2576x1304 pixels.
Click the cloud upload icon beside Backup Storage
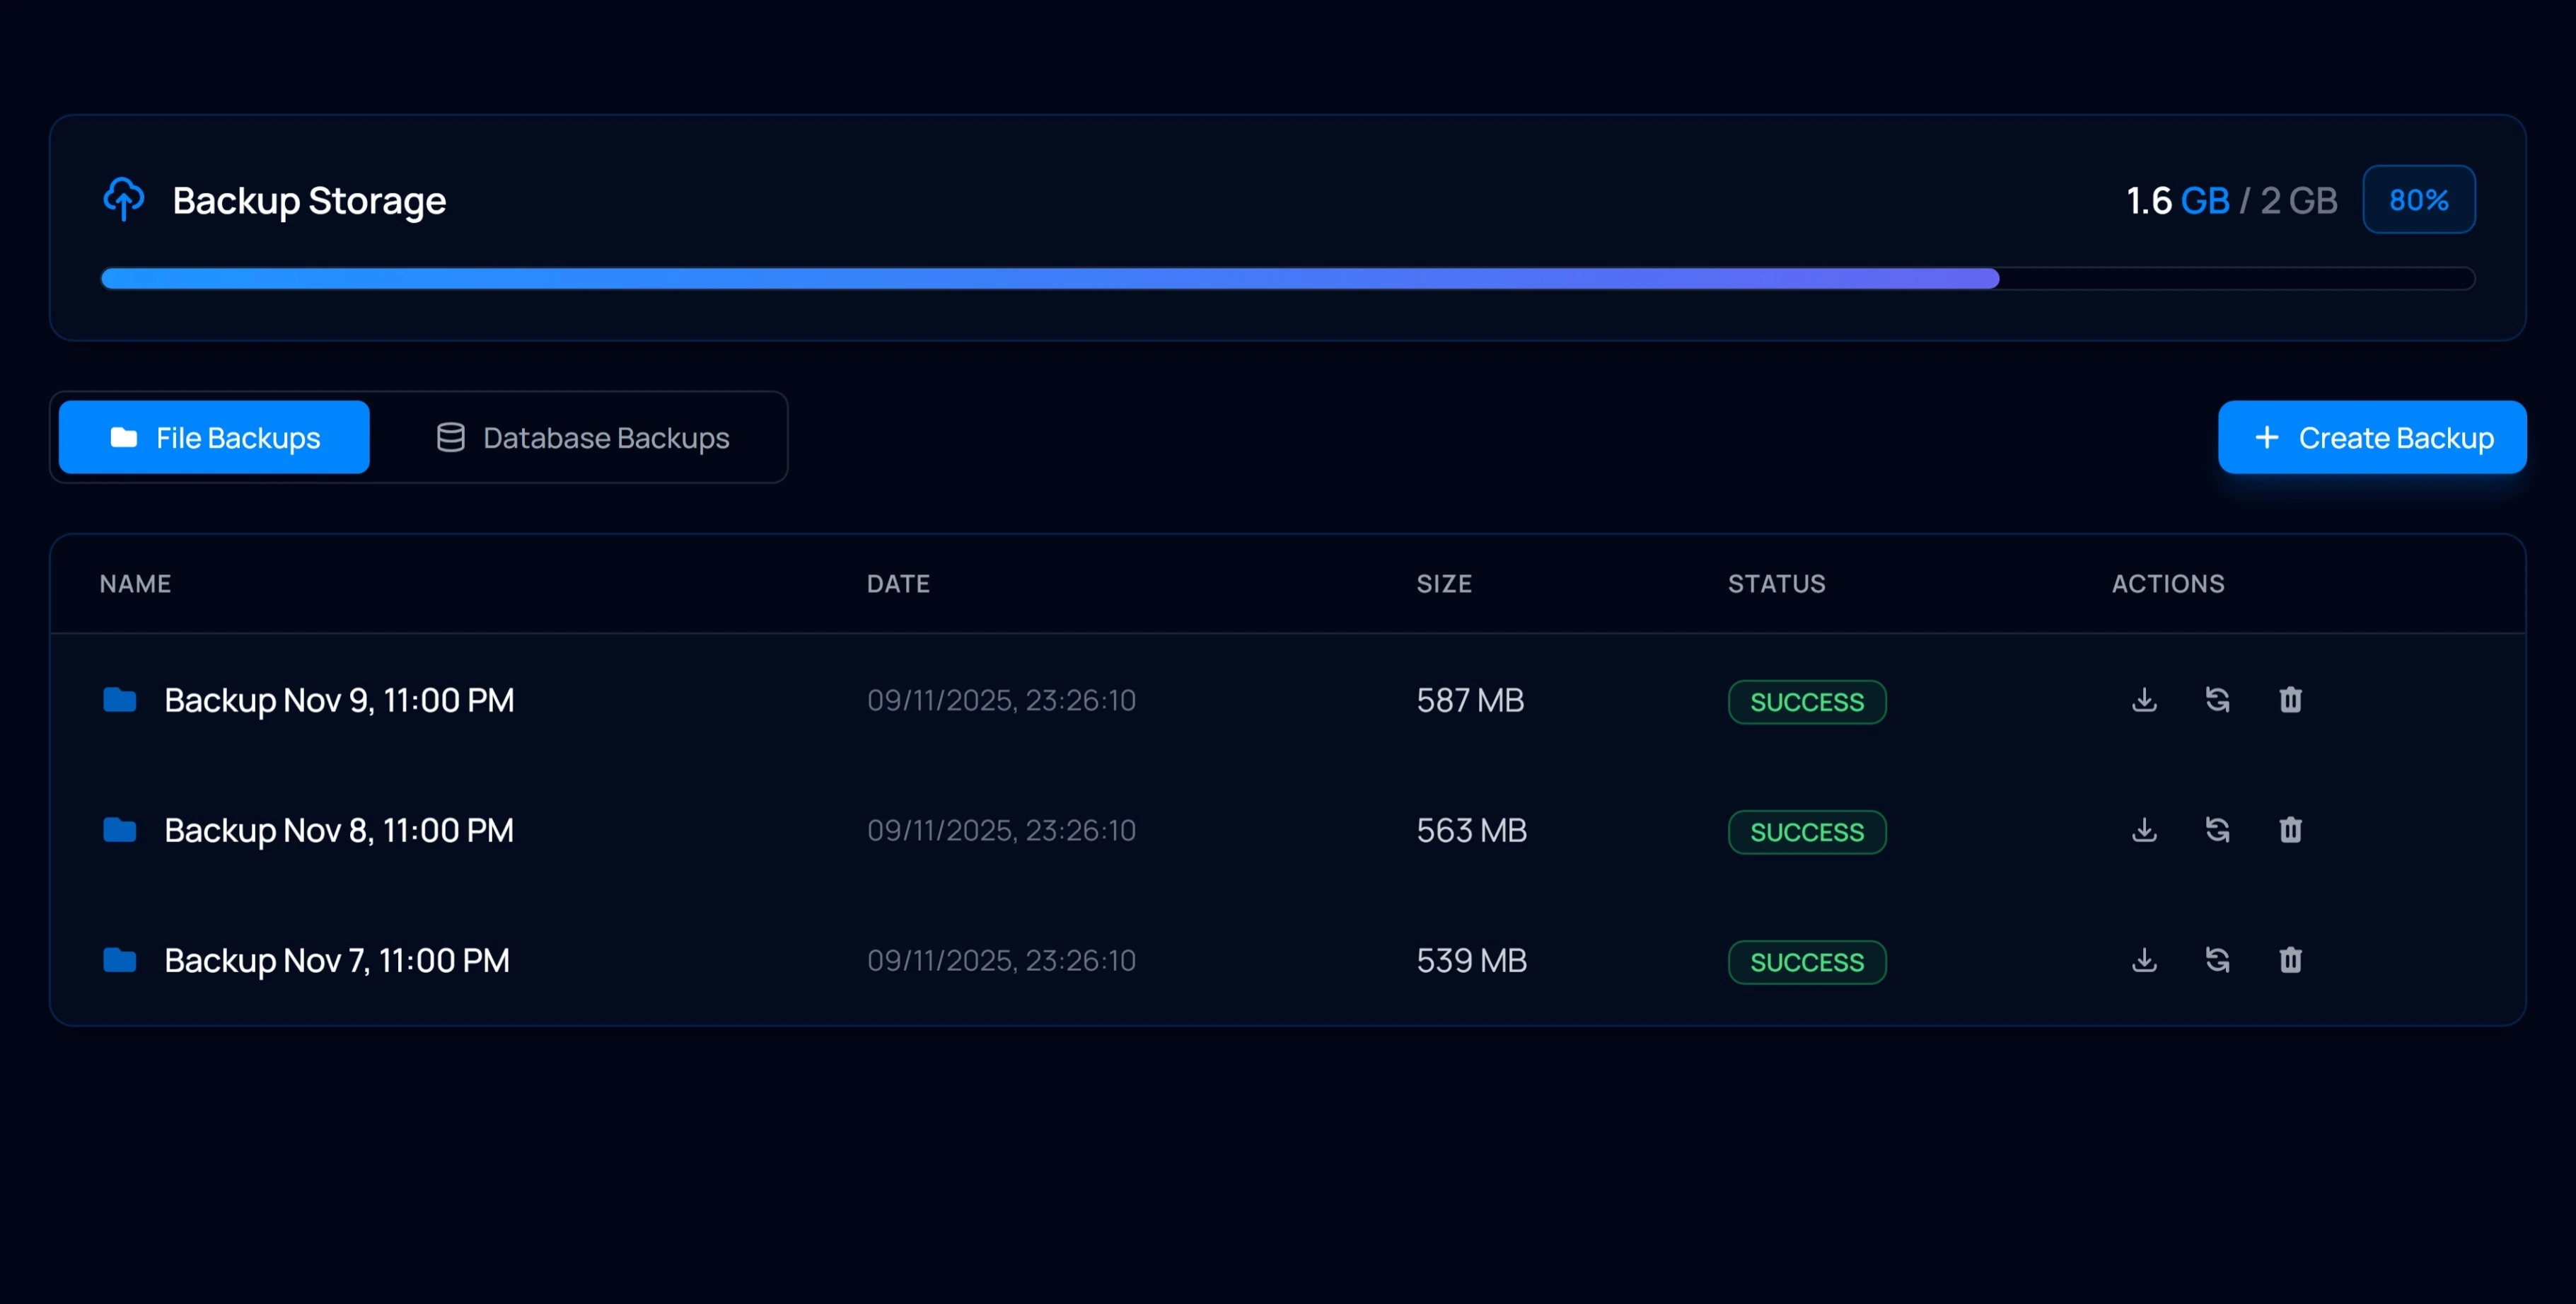pos(124,199)
